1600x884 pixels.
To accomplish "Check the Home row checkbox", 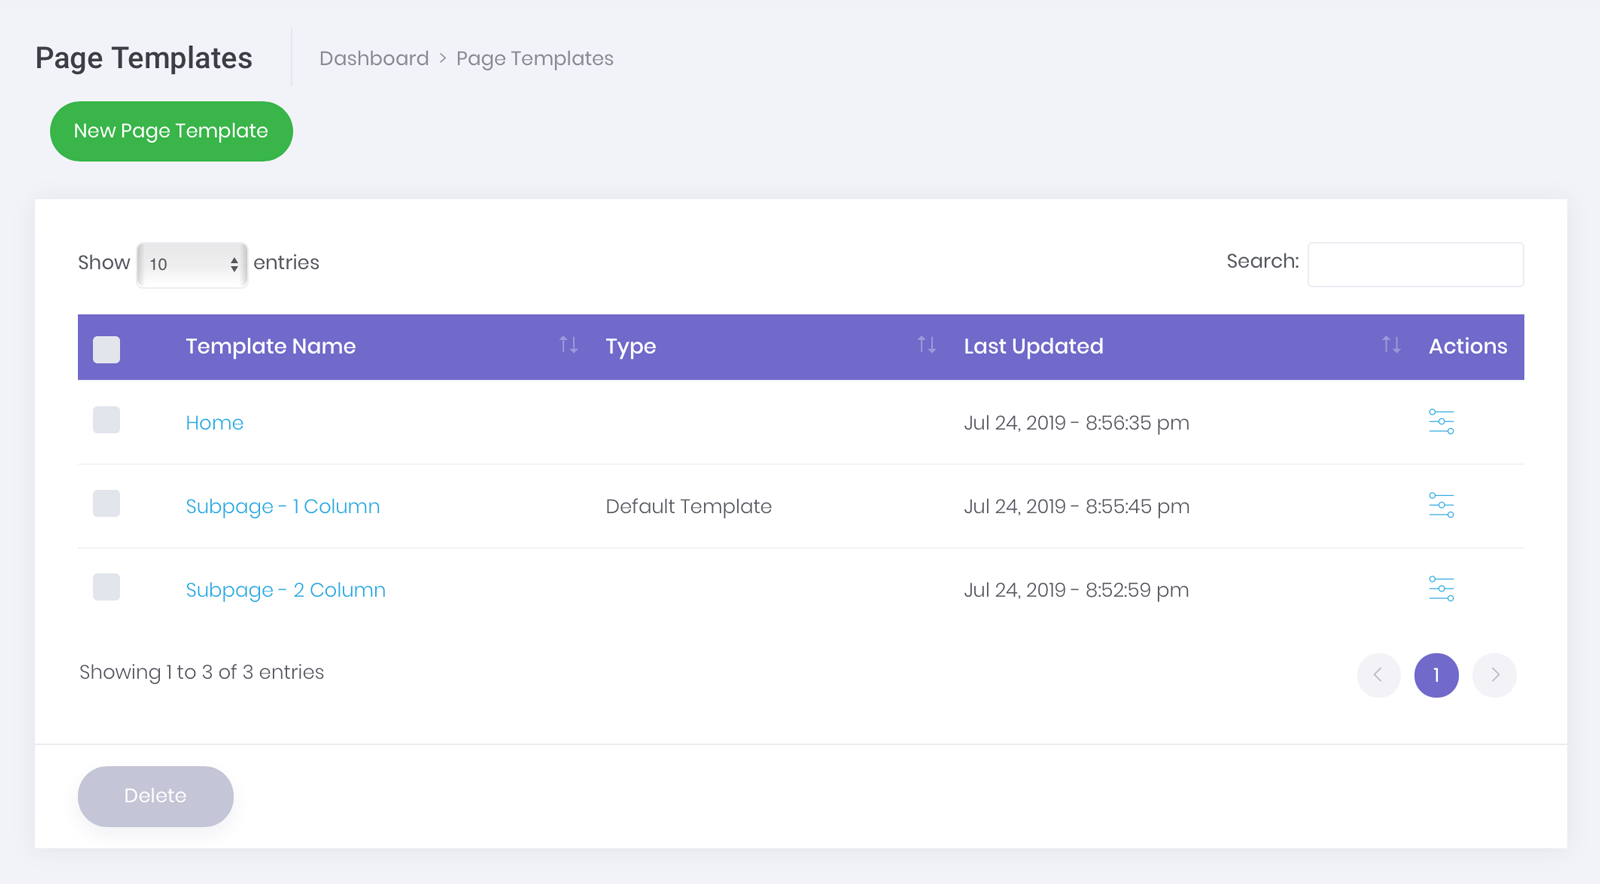I will (x=106, y=419).
